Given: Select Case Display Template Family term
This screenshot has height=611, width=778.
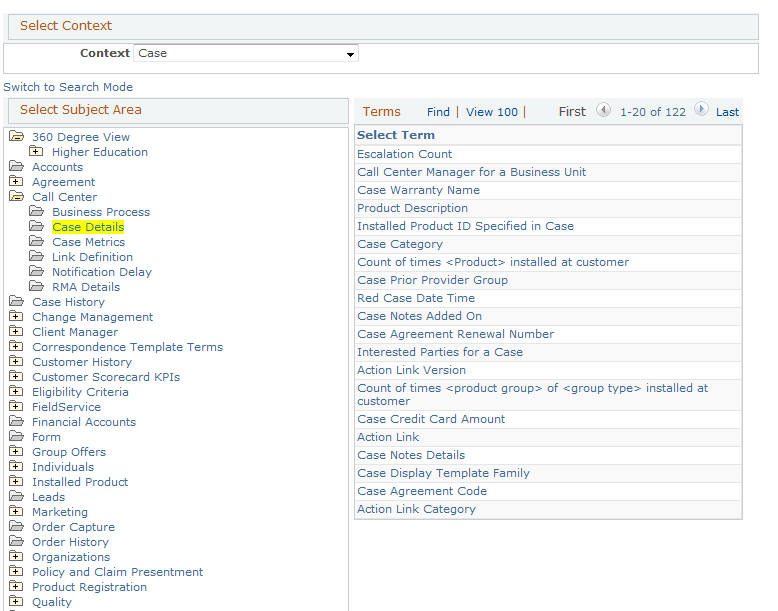Looking at the screenshot, I should click(x=444, y=473).
